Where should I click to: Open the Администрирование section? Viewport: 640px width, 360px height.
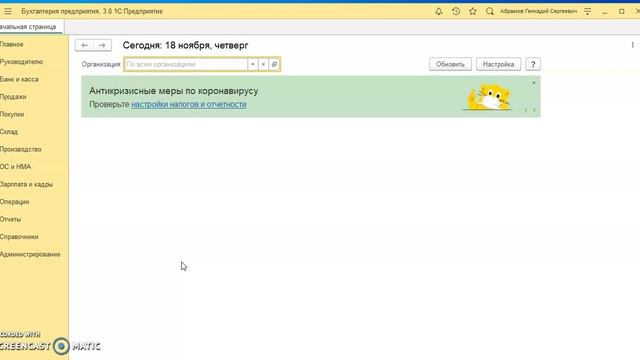click(30, 254)
